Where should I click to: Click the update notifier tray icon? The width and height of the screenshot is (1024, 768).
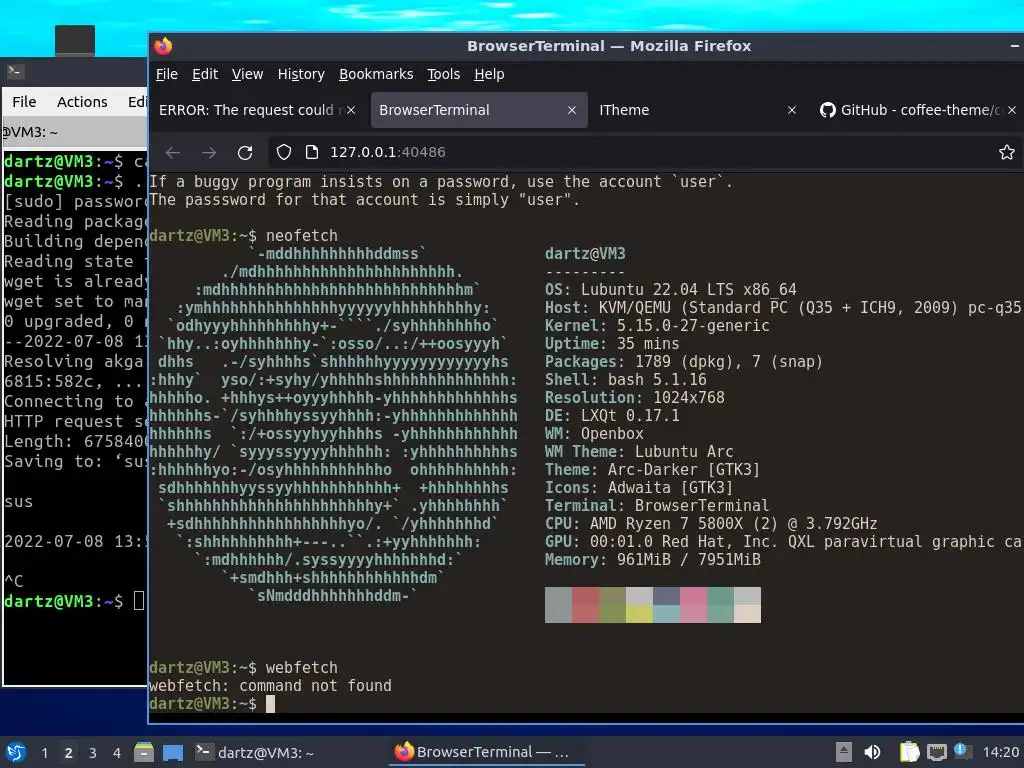962,751
